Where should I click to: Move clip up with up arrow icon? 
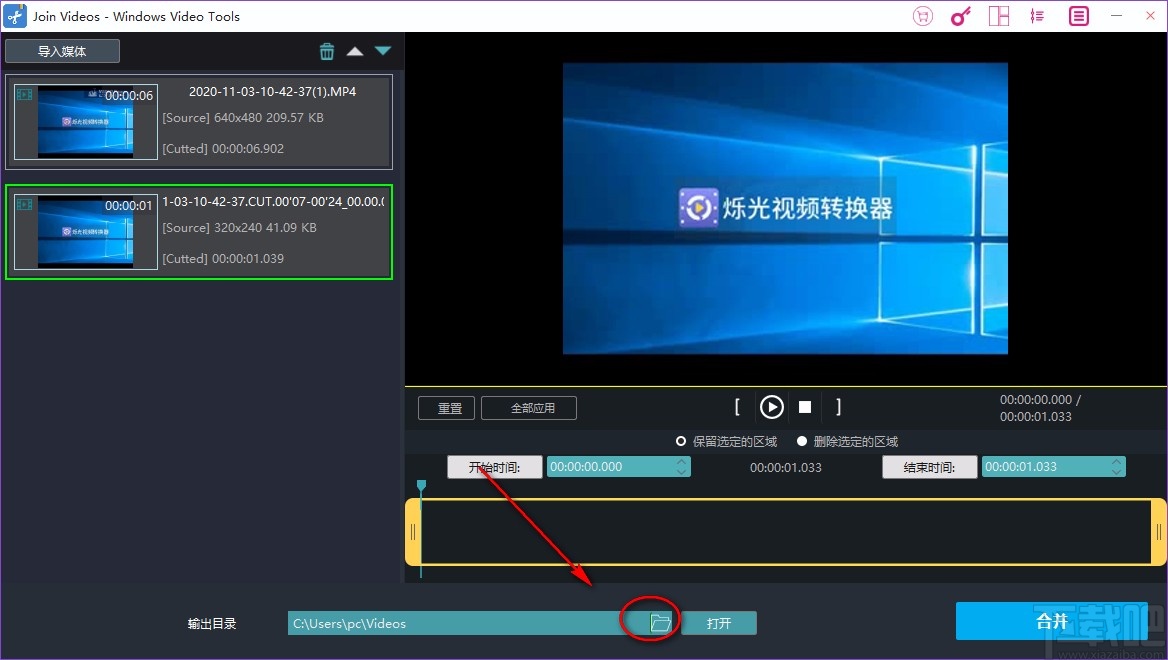[x=355, y=50]
